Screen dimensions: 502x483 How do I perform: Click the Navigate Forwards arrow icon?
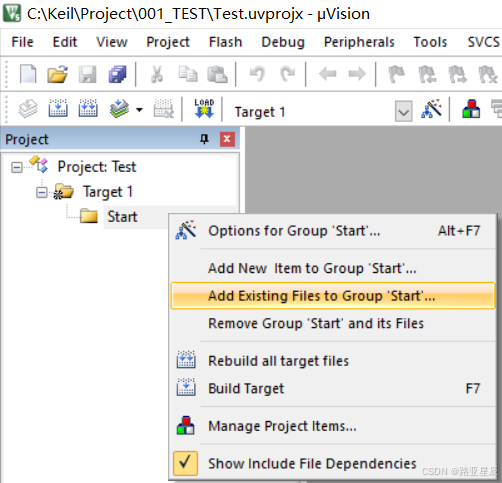click(x=357, y=74)
